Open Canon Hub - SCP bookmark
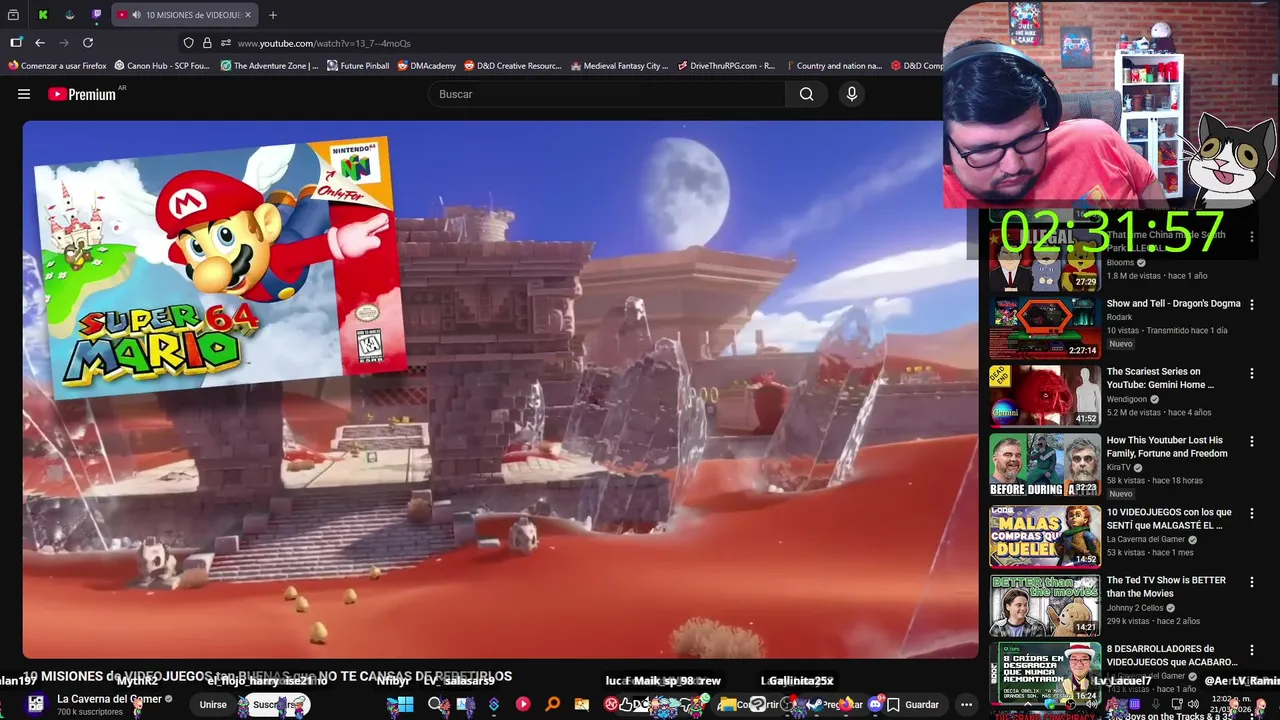Viewport: 1280px width, 720px height. coord(162,66)
